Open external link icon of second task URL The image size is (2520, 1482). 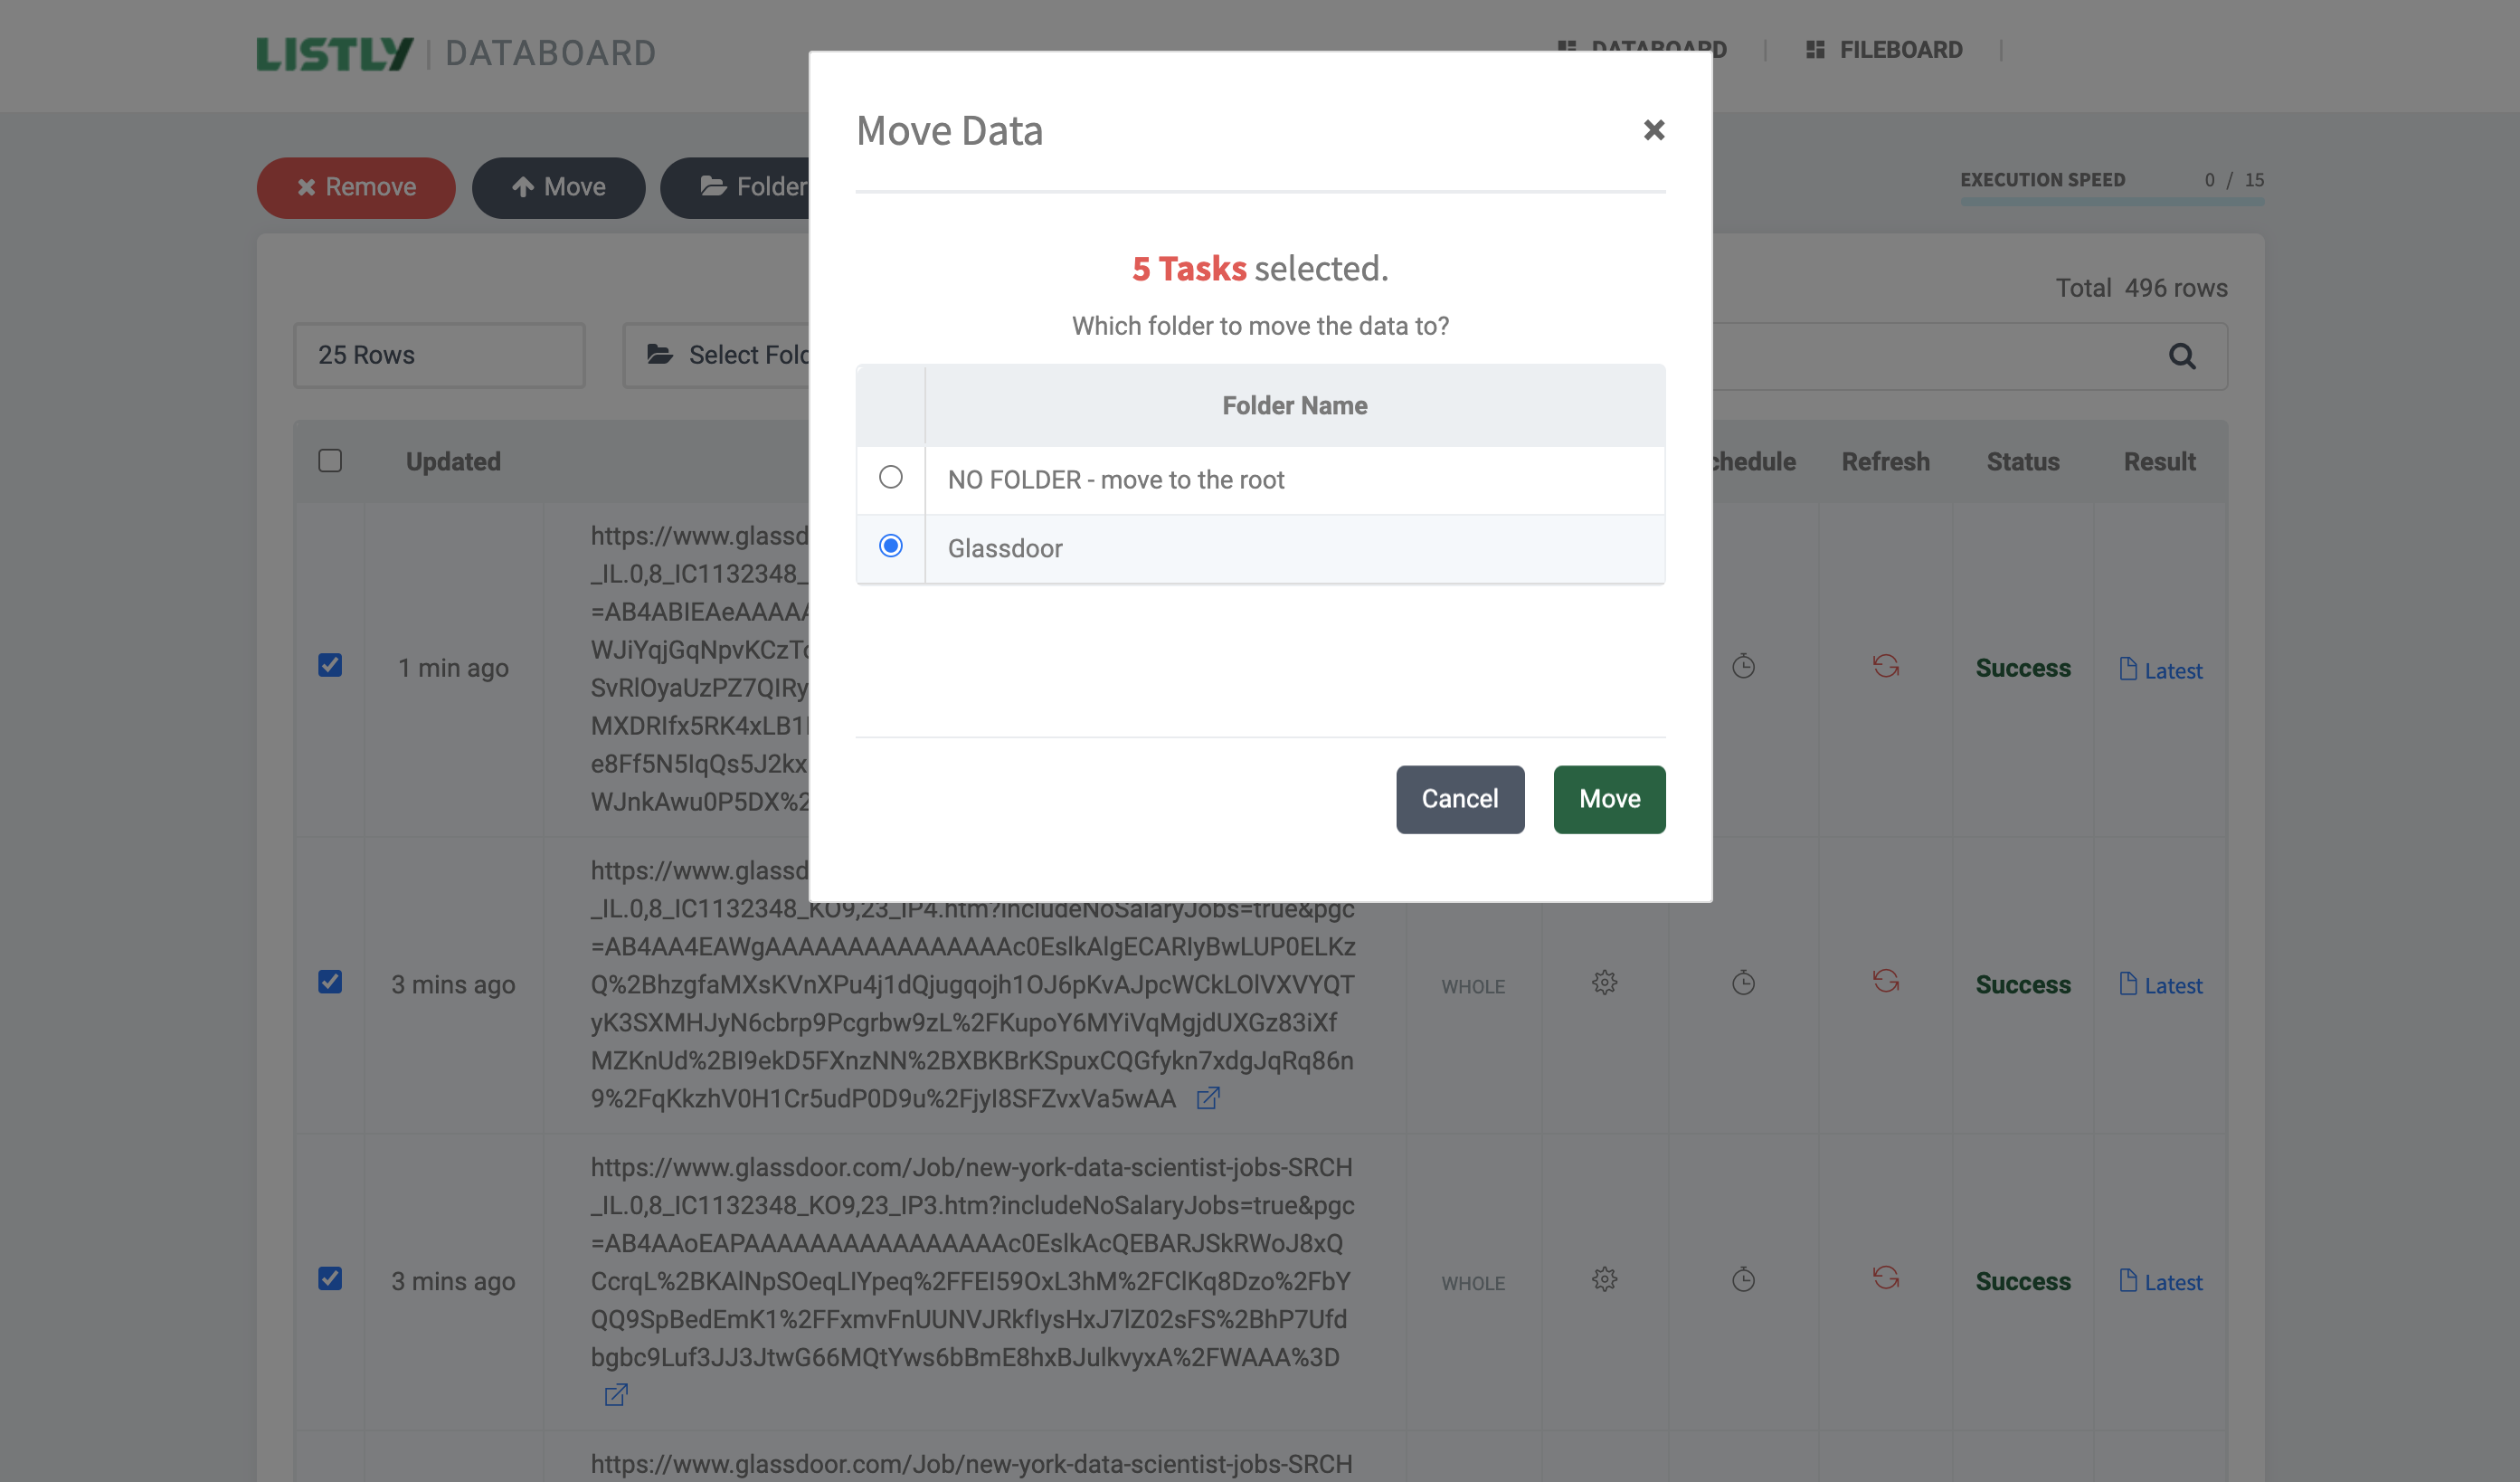point(1208,1098)
